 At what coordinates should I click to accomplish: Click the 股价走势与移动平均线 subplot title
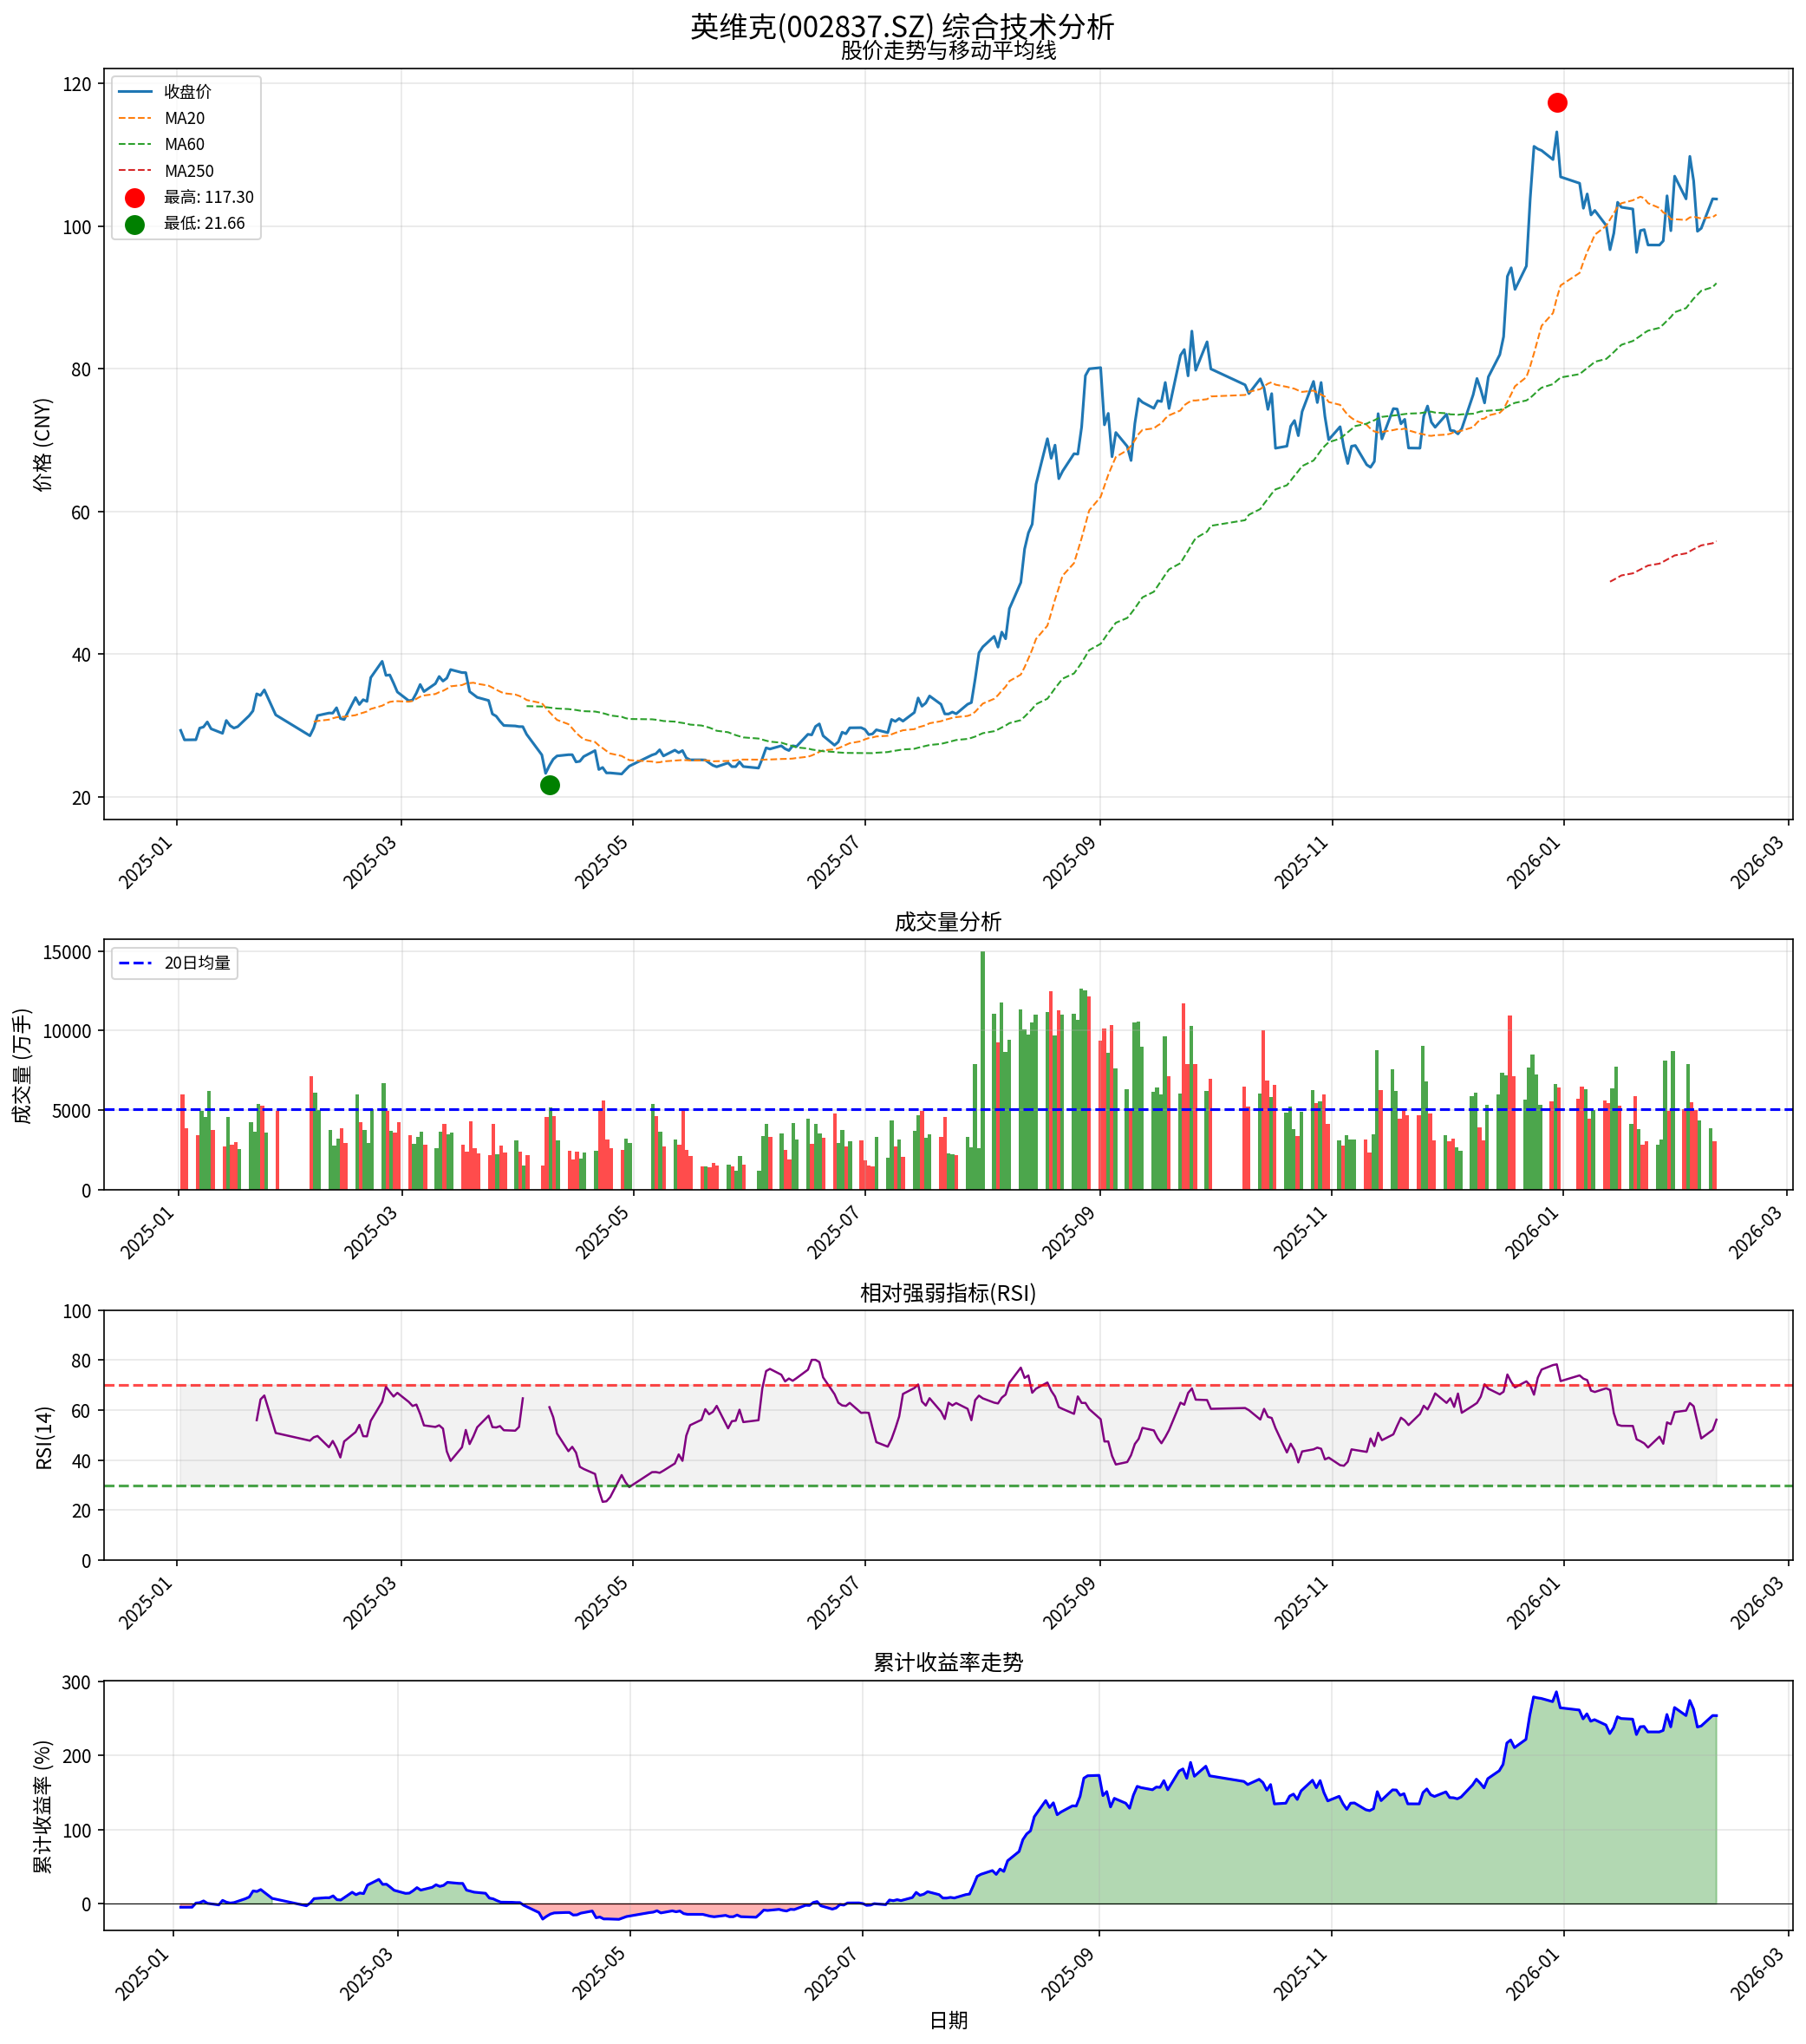[x=948, y=50]
